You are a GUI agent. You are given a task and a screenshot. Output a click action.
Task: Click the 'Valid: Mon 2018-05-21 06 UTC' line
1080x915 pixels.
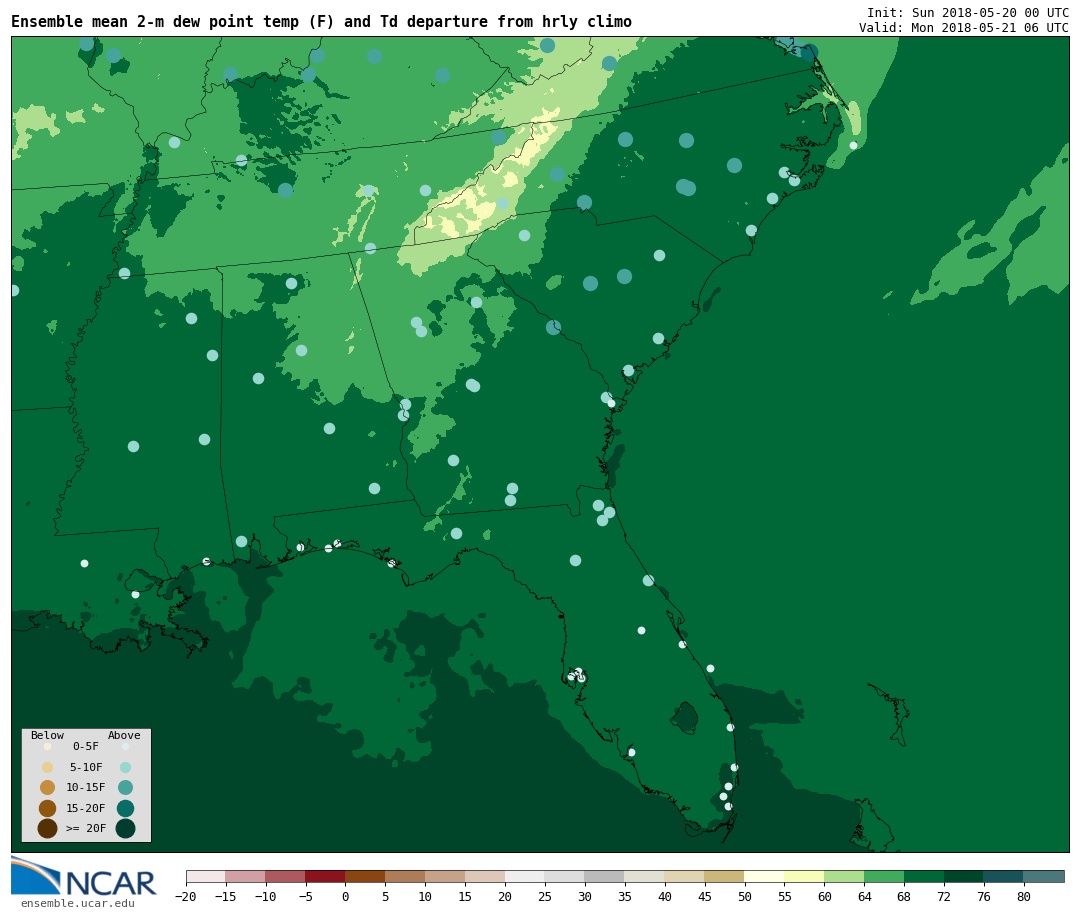click(x=964, y=28)
